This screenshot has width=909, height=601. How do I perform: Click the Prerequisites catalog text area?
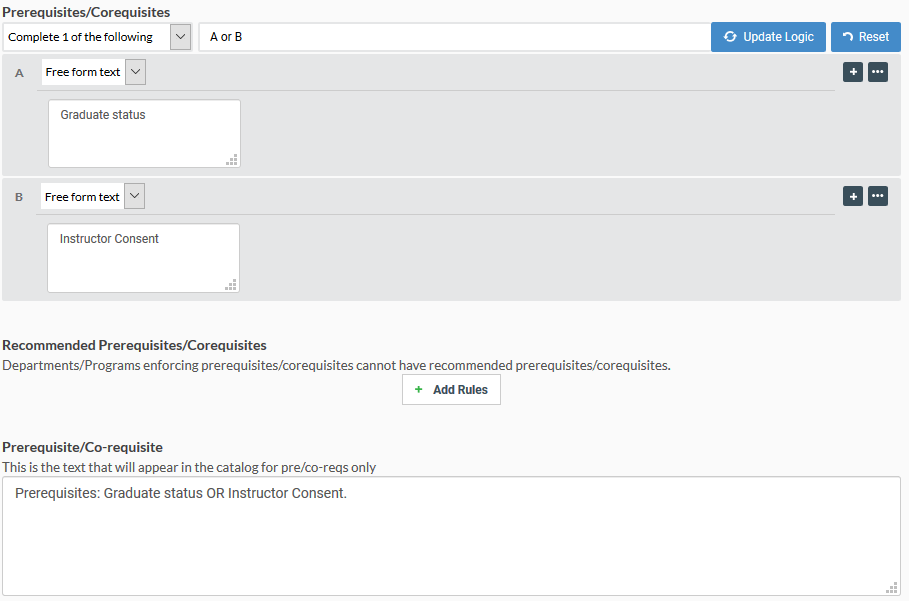451,536
